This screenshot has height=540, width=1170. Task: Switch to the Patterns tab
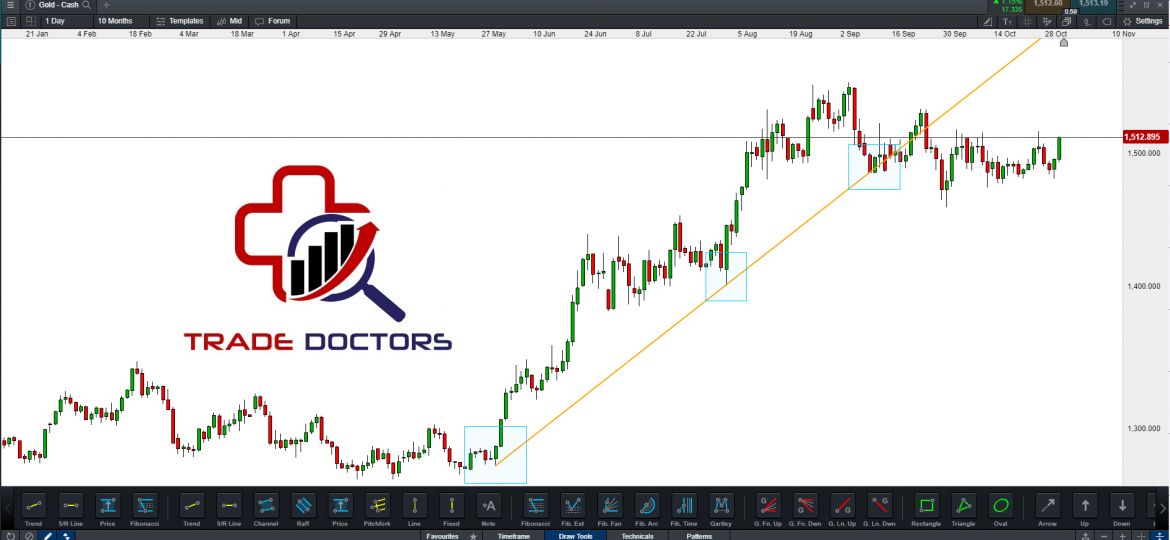pos(698,536)
